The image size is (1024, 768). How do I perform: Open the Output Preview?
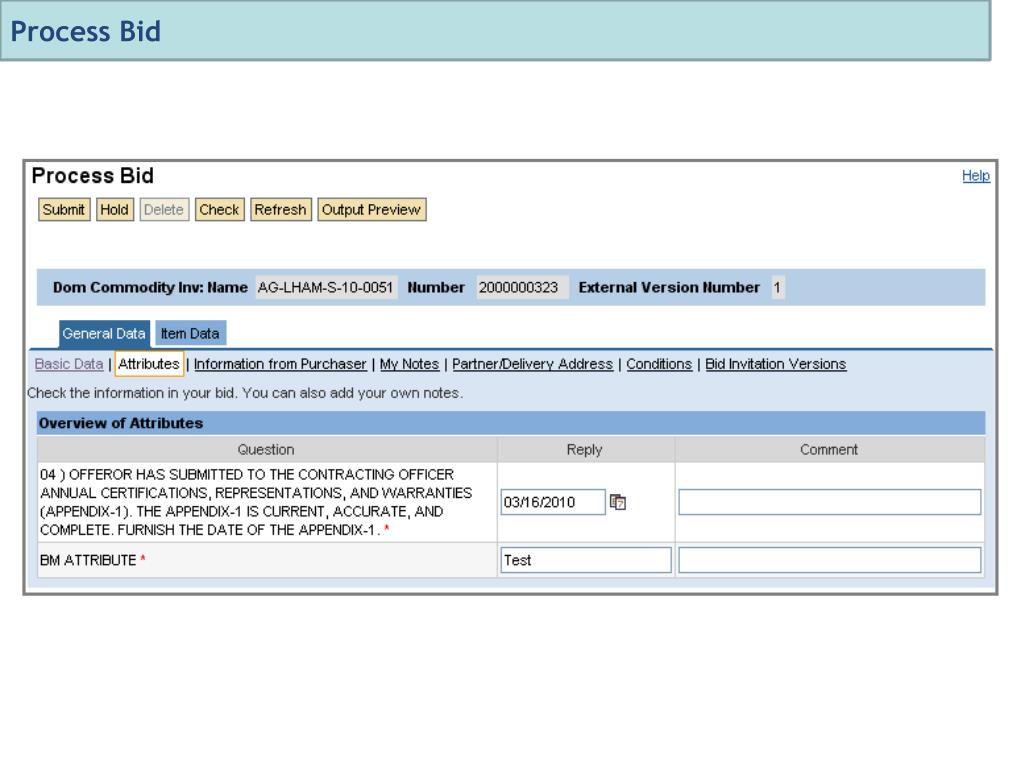click(372, 210)
